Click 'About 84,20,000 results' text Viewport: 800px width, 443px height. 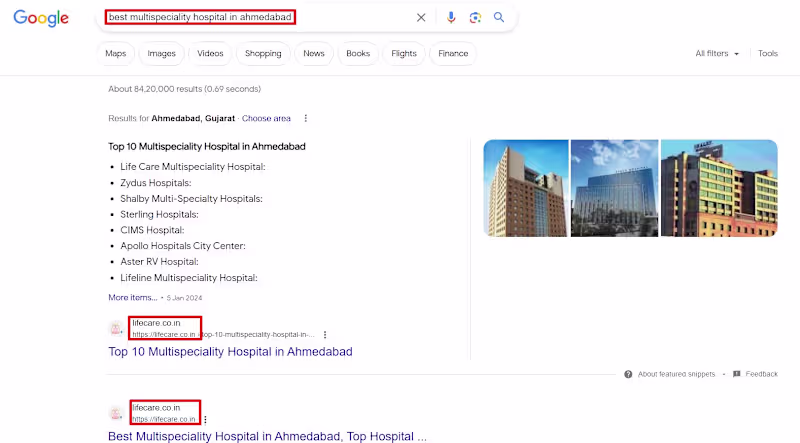point(155,89)
